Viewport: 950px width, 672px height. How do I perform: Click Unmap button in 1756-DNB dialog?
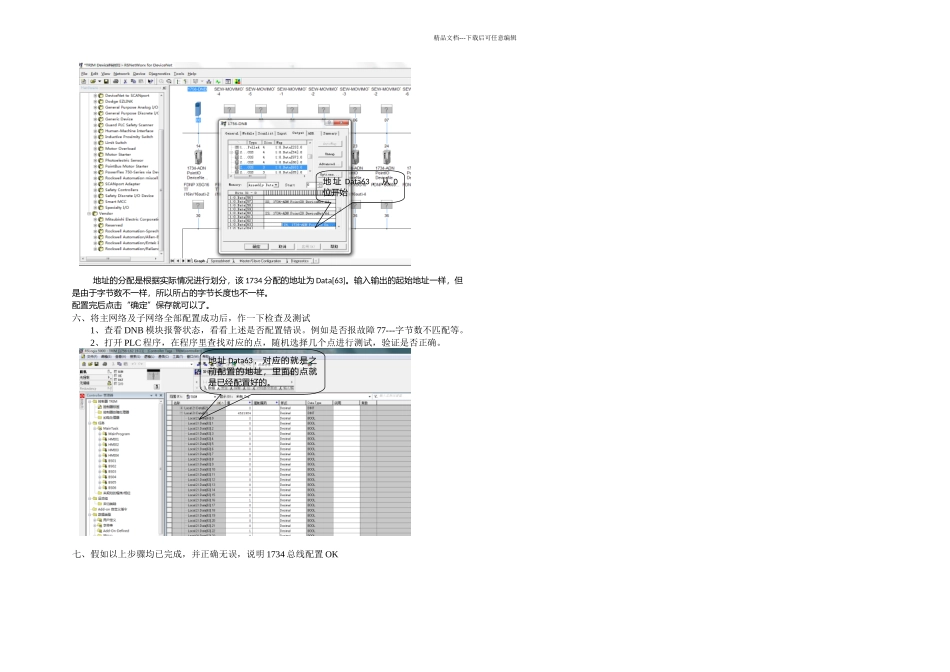click(330, 154)
